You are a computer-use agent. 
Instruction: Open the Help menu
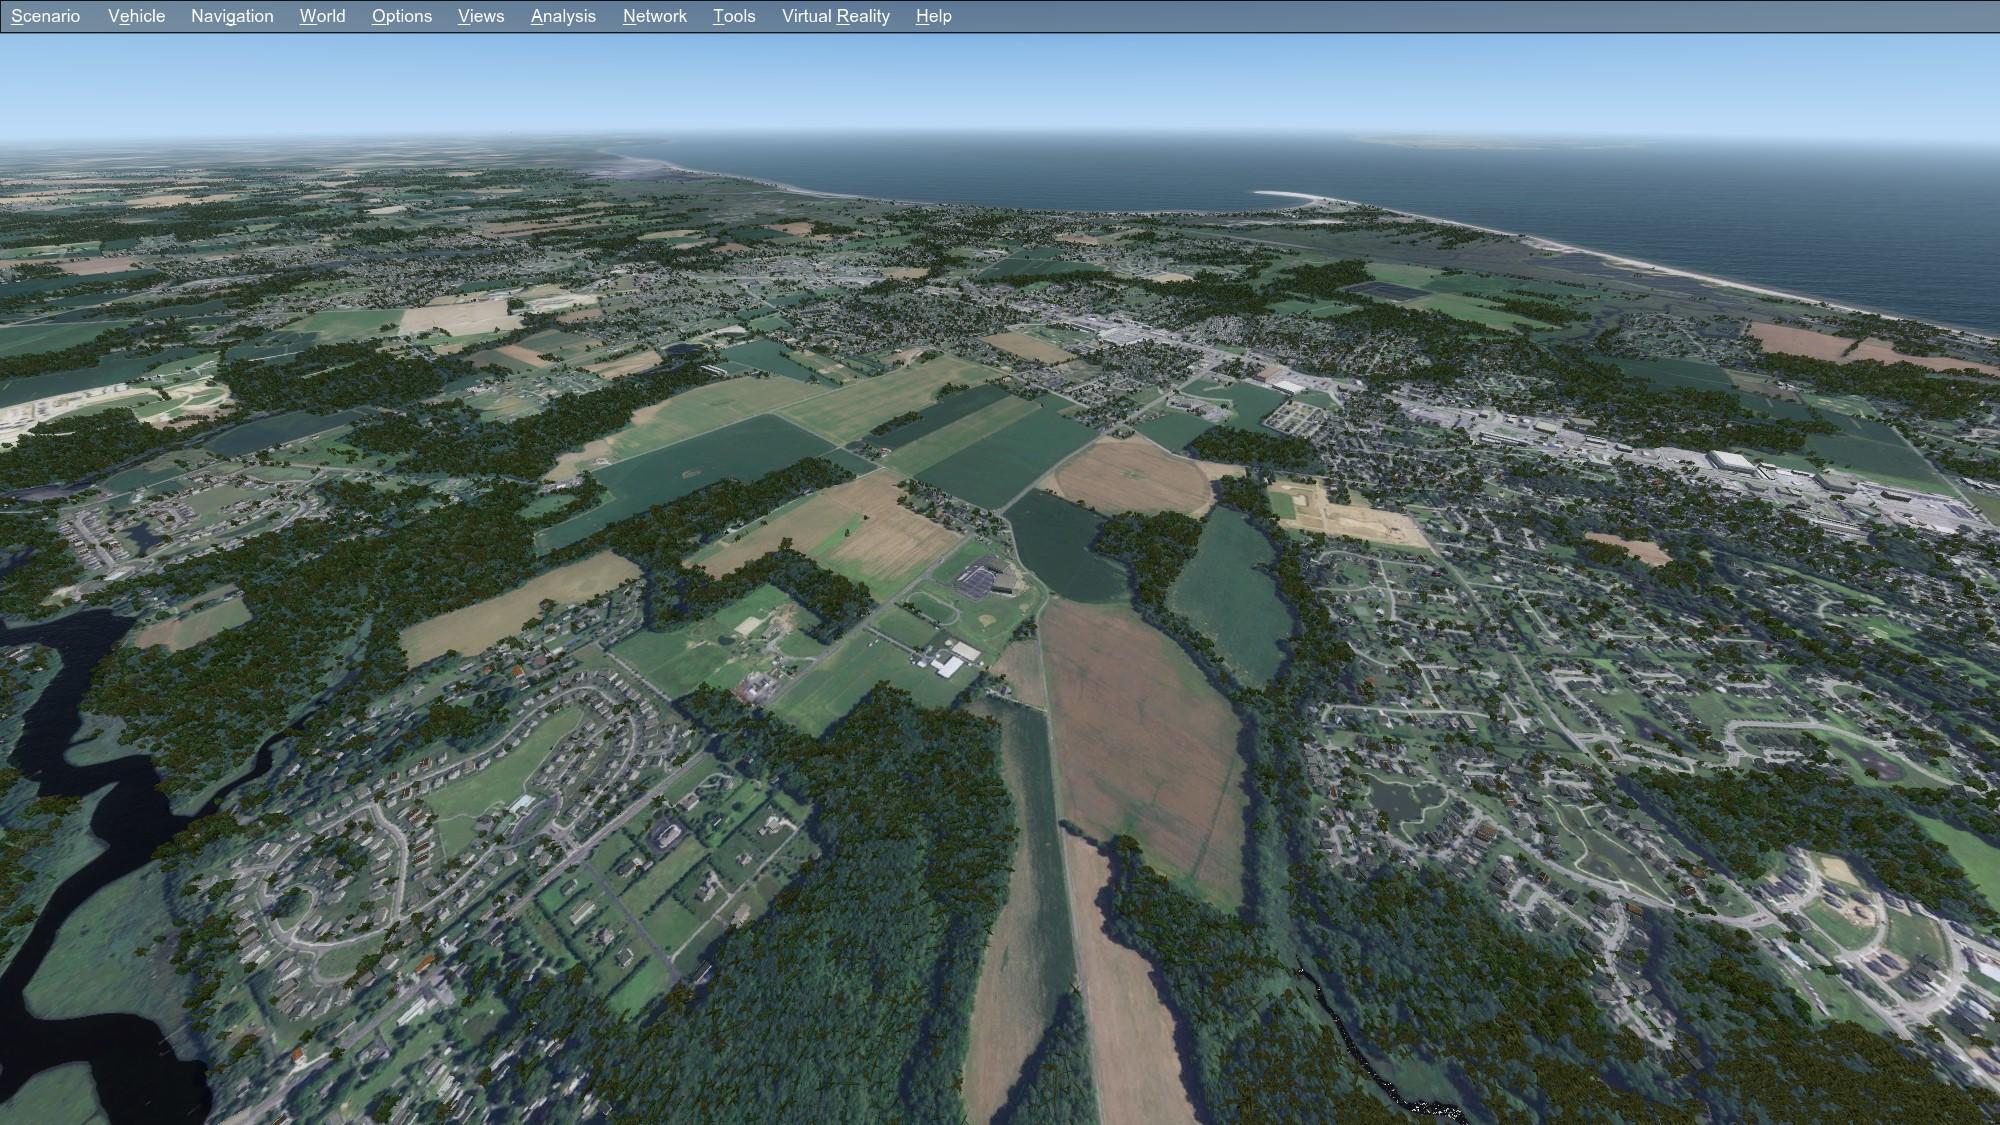click(934, 16)
